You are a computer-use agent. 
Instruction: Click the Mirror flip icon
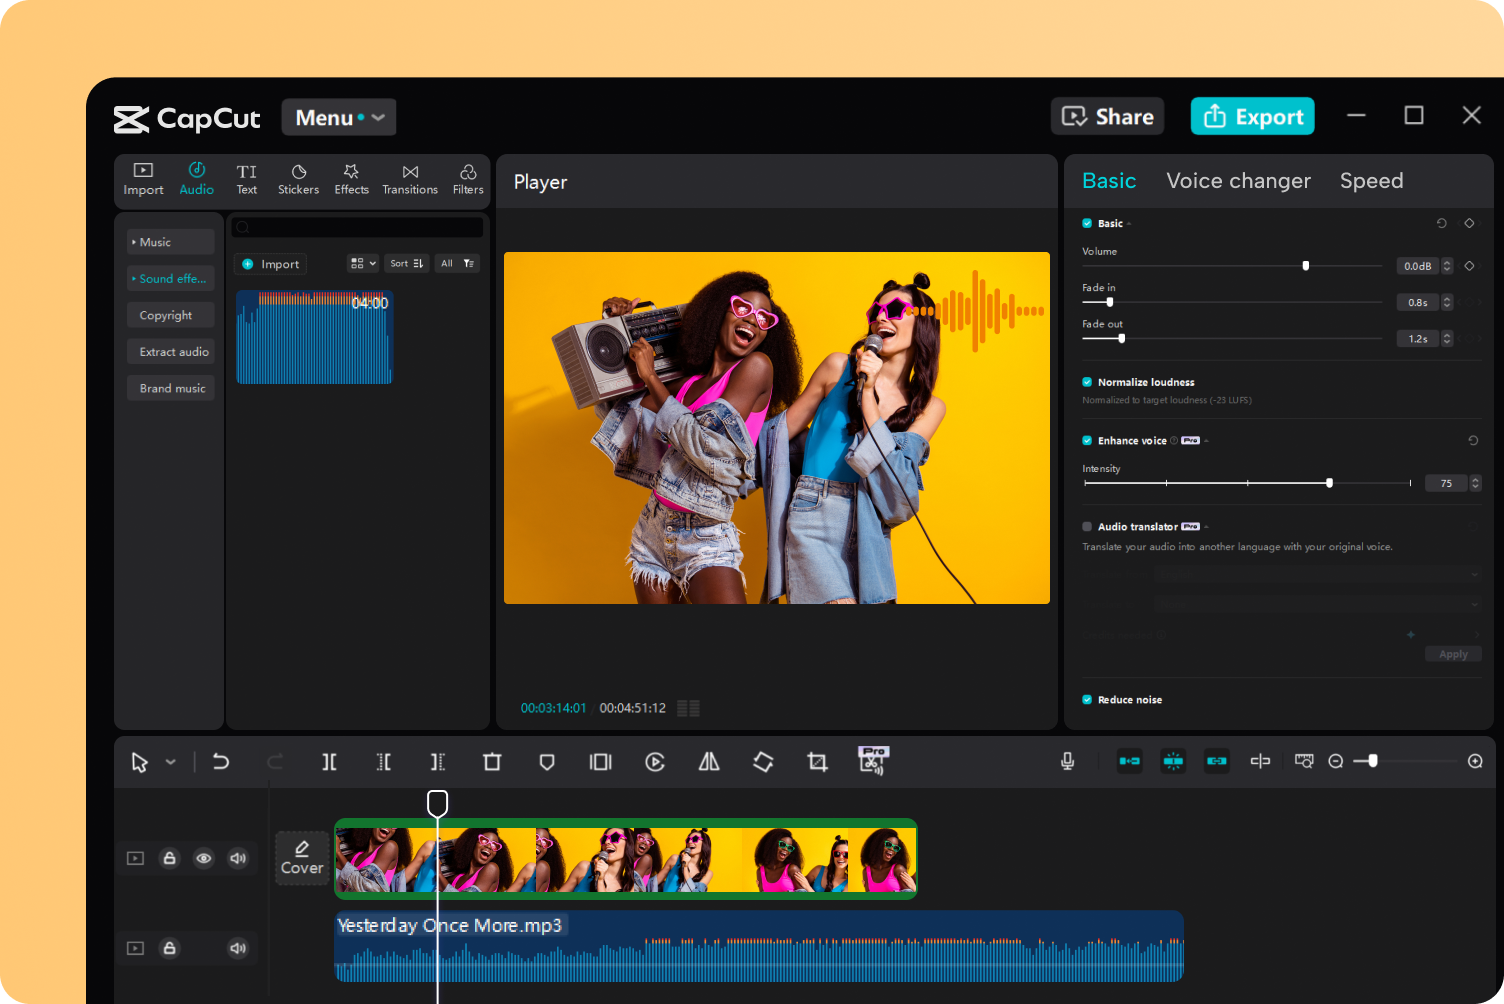coord(709,761)
